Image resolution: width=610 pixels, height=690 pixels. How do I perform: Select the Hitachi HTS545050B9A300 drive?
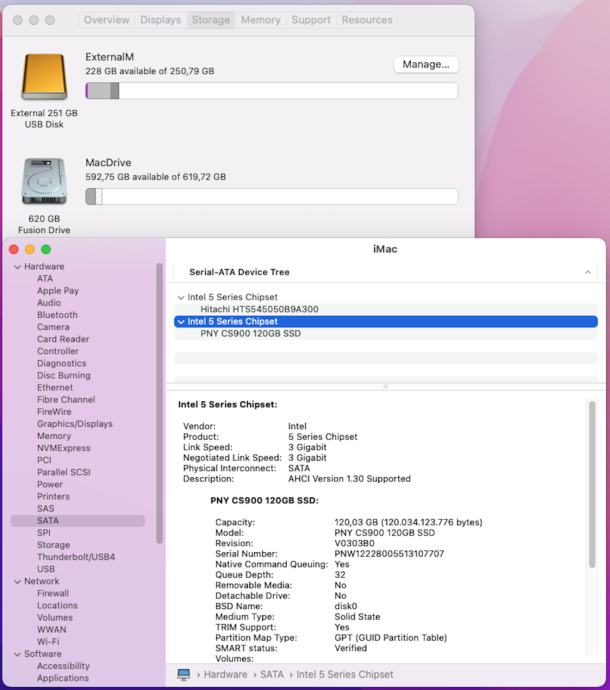(386, 309)
